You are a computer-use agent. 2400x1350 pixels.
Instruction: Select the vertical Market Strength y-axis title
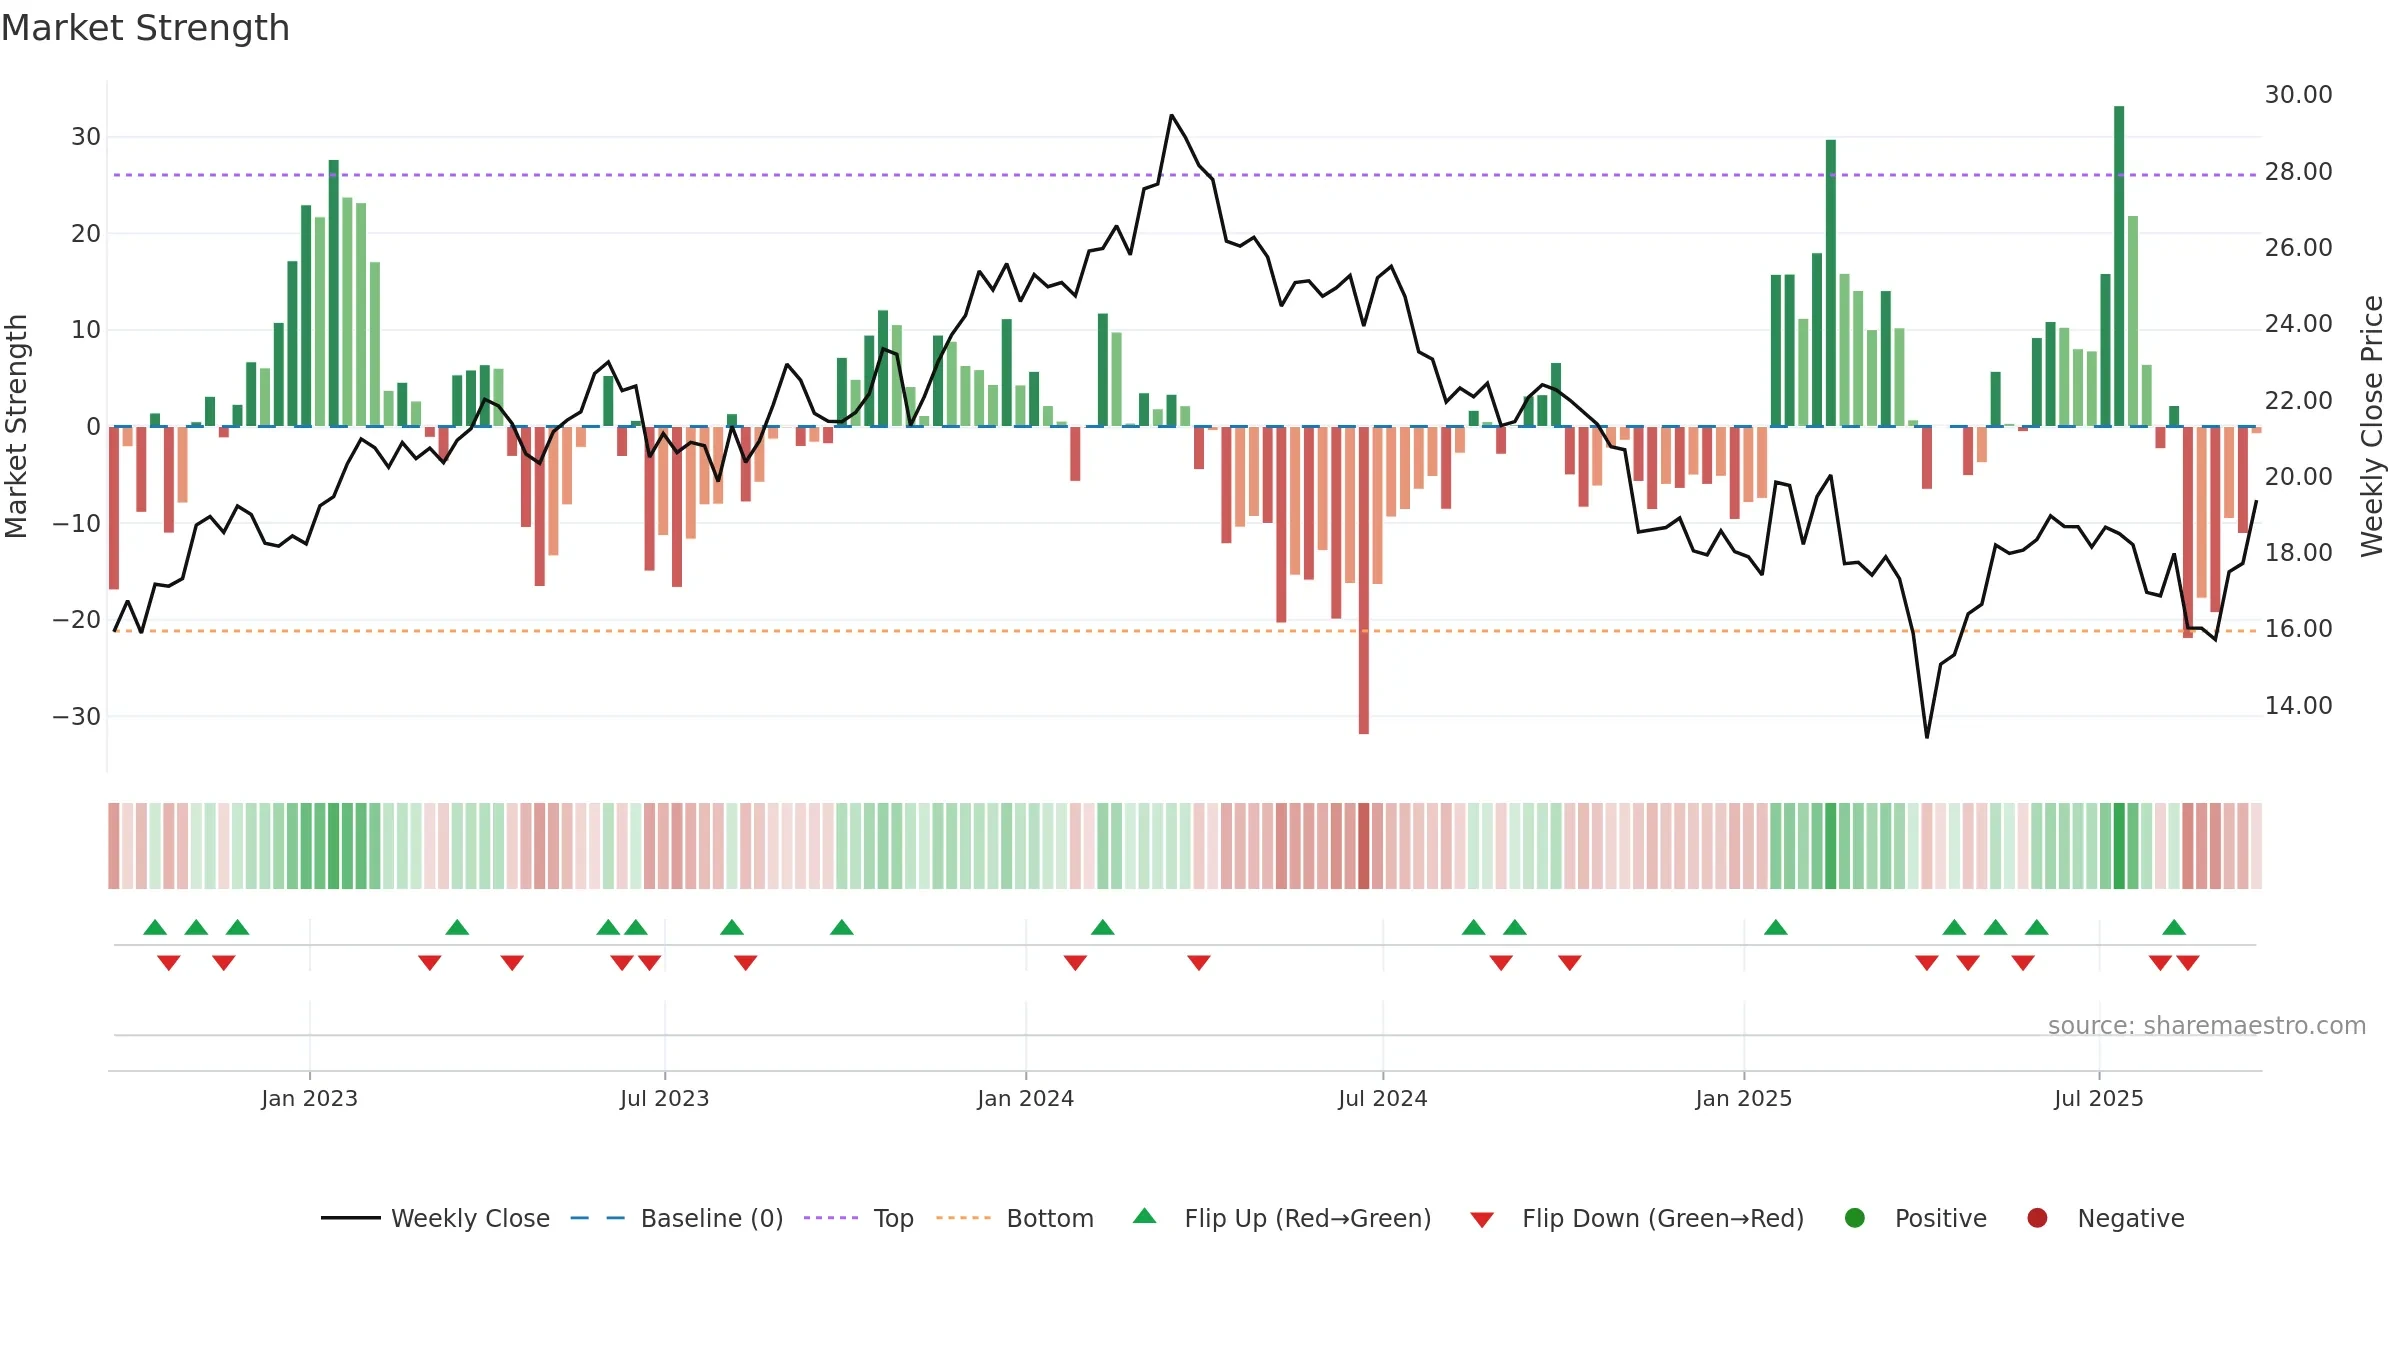click(x=16, y=426)
